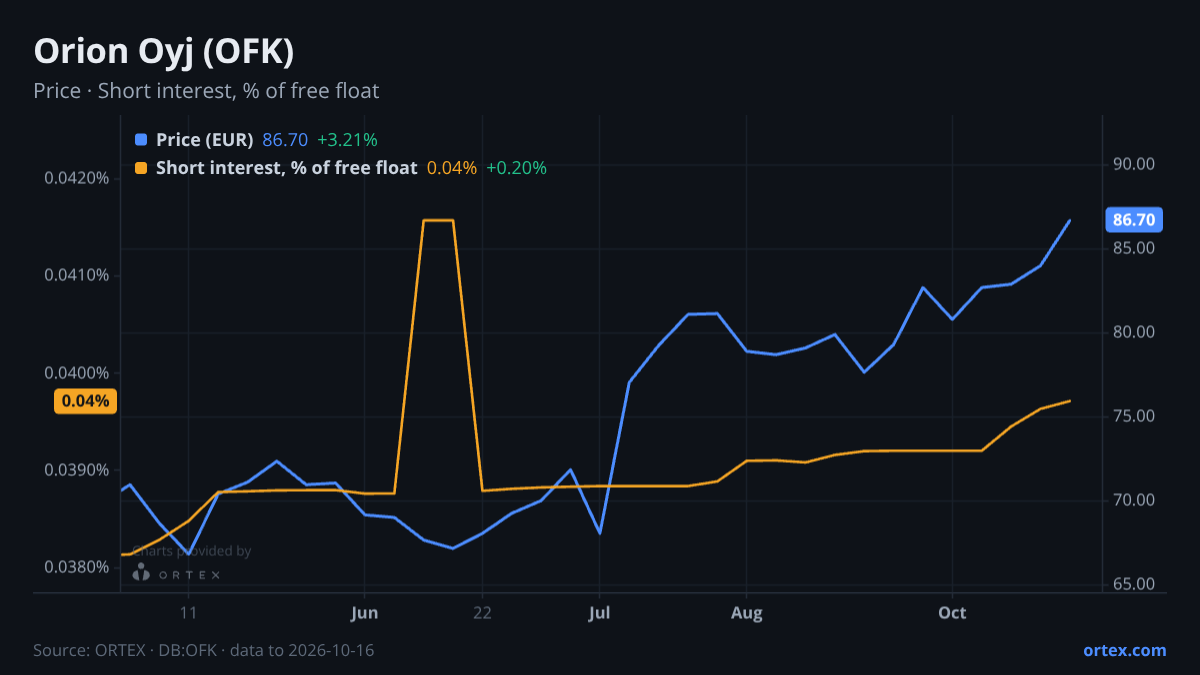Click the +0.20% short interest change
Screen dimensions: 1200x675
coord(516,168)
